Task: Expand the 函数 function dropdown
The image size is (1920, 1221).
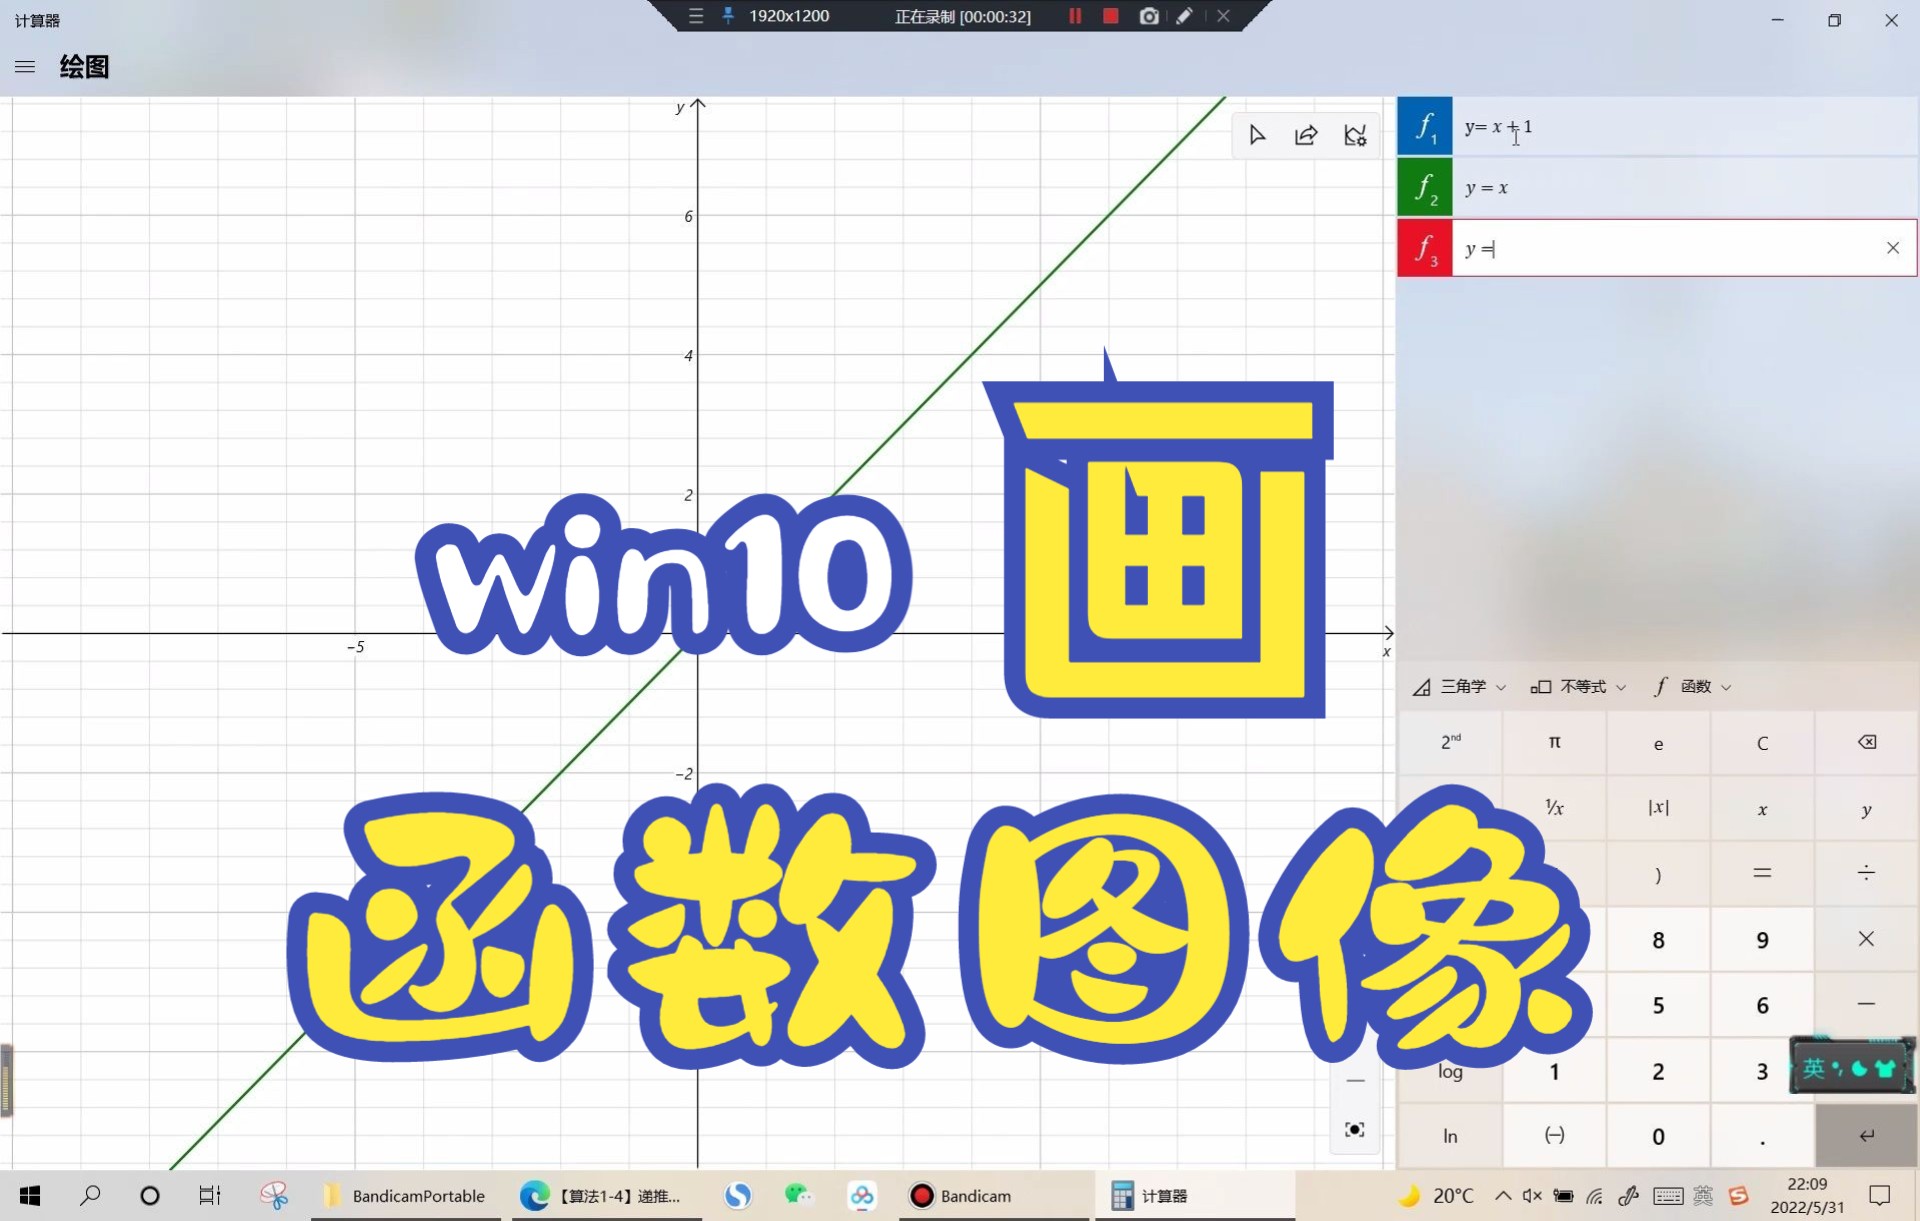Action: [x=1692, y=686]
